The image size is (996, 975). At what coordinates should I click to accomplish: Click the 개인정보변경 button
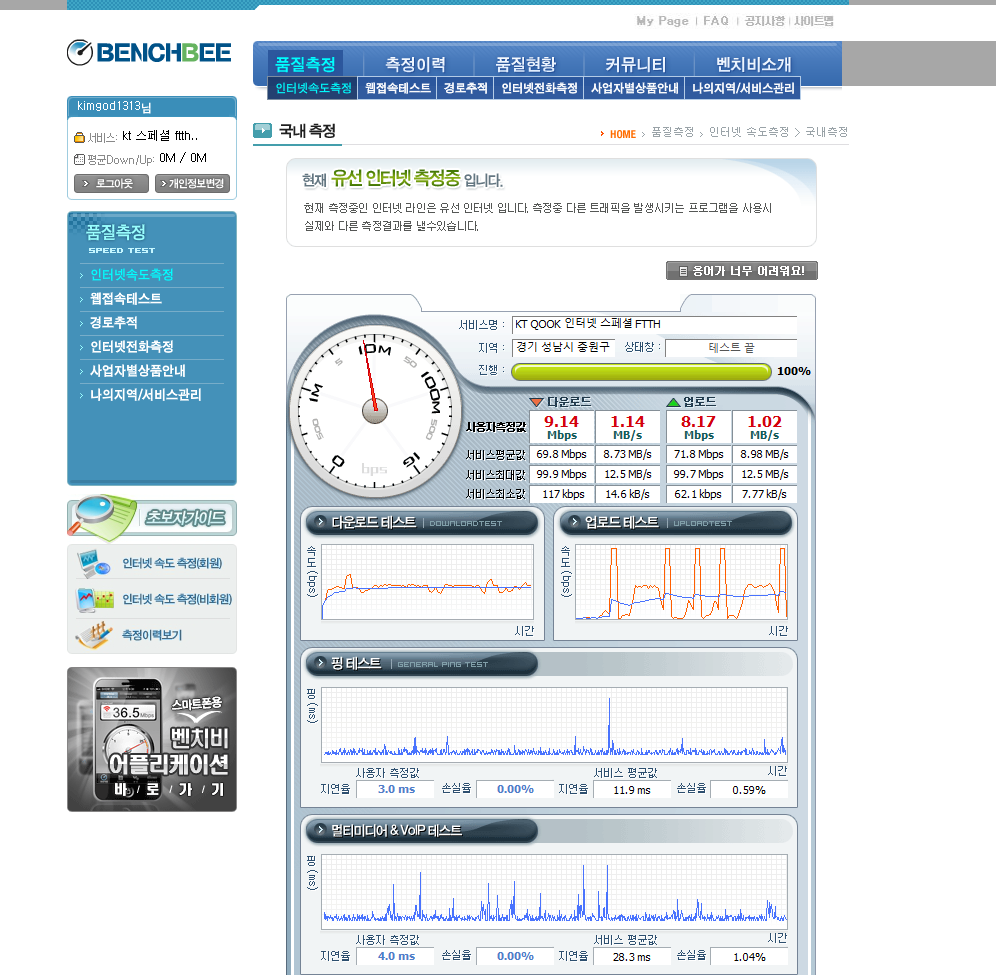coord(192,184)
